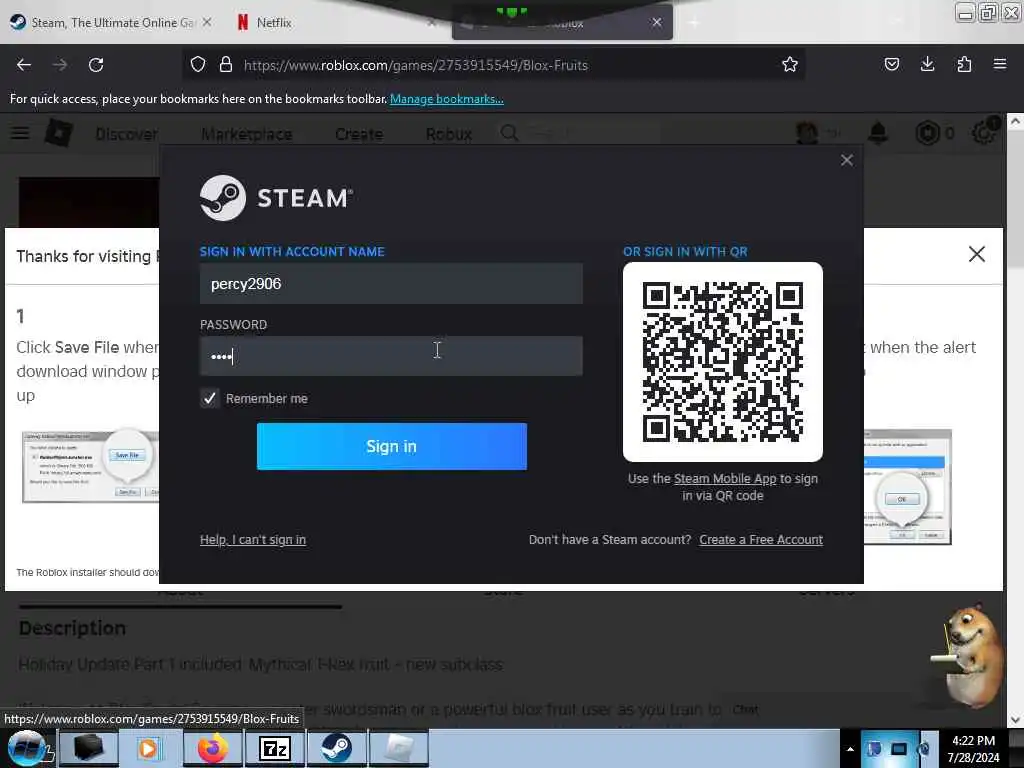
Task: Open Help, I can't sign in link
Action: (253, 539)
